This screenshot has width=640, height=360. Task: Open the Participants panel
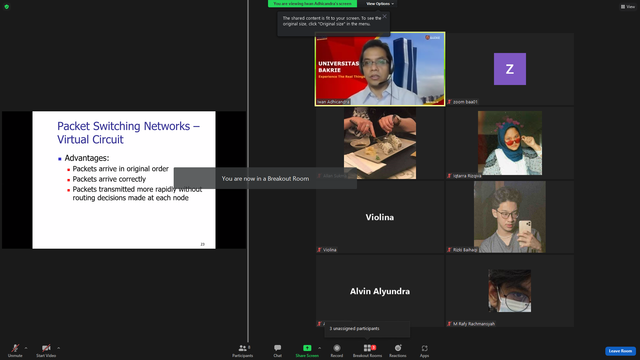tap(242, 350)
